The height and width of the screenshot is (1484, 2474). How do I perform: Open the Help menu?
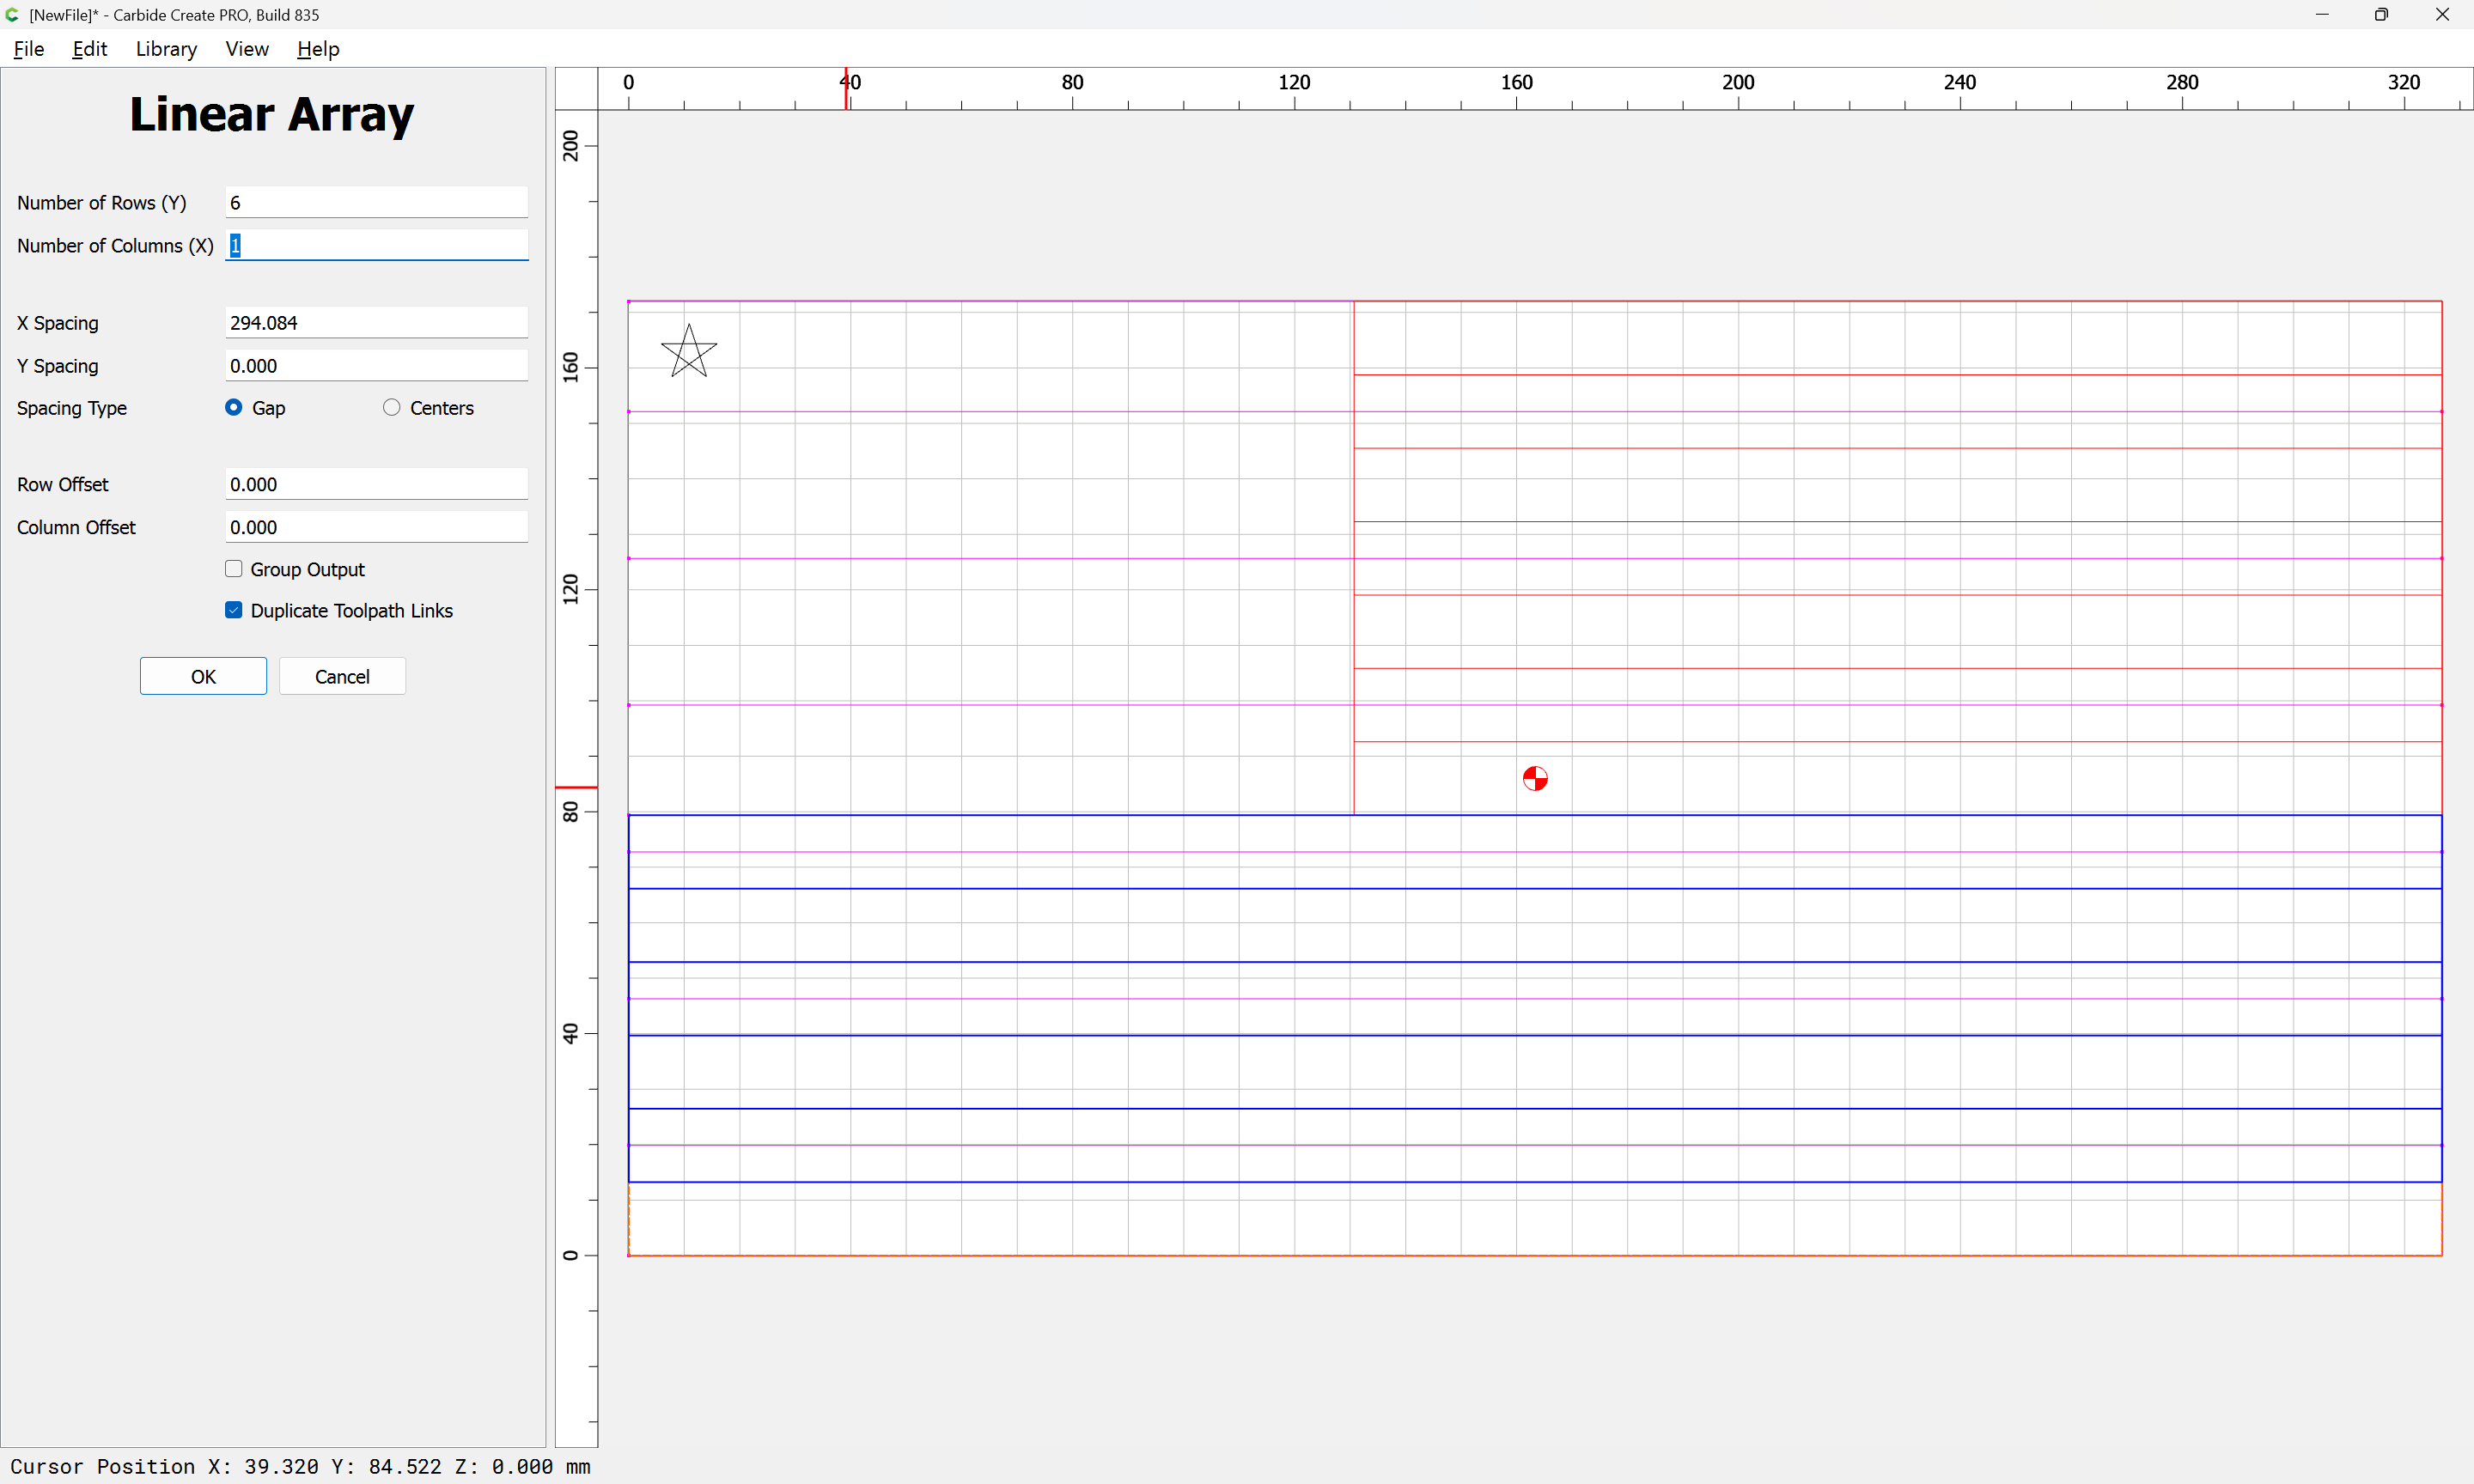point(318,49)
